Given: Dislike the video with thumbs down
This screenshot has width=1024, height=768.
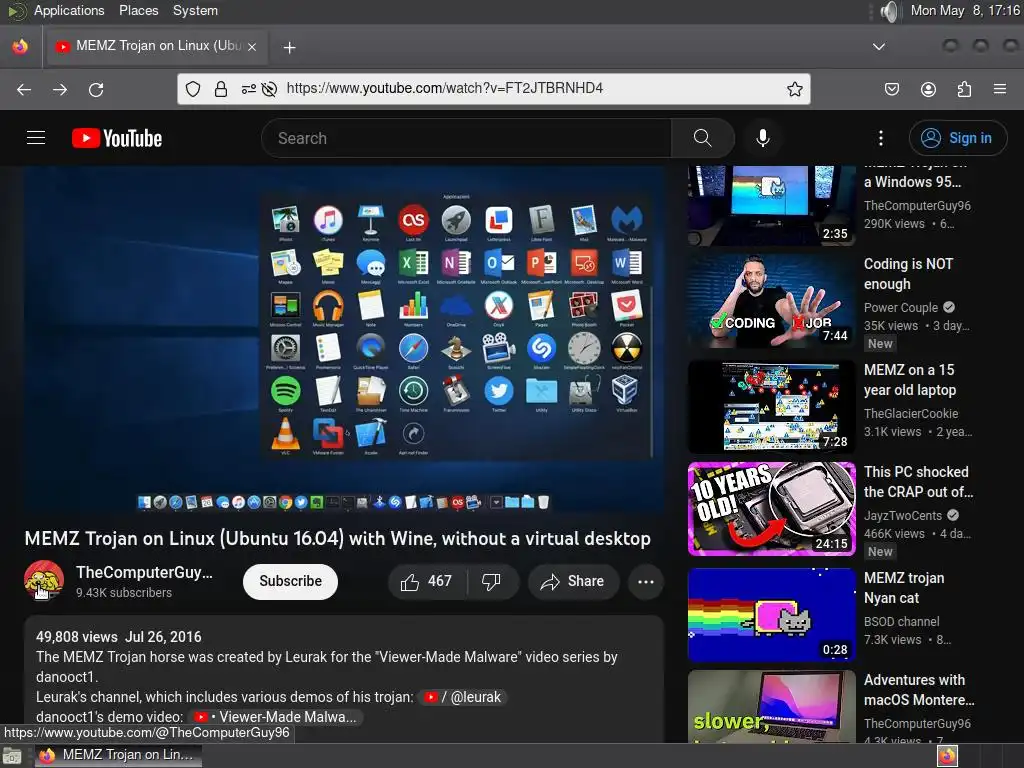Looking at the screenshot, I should 492,581.
